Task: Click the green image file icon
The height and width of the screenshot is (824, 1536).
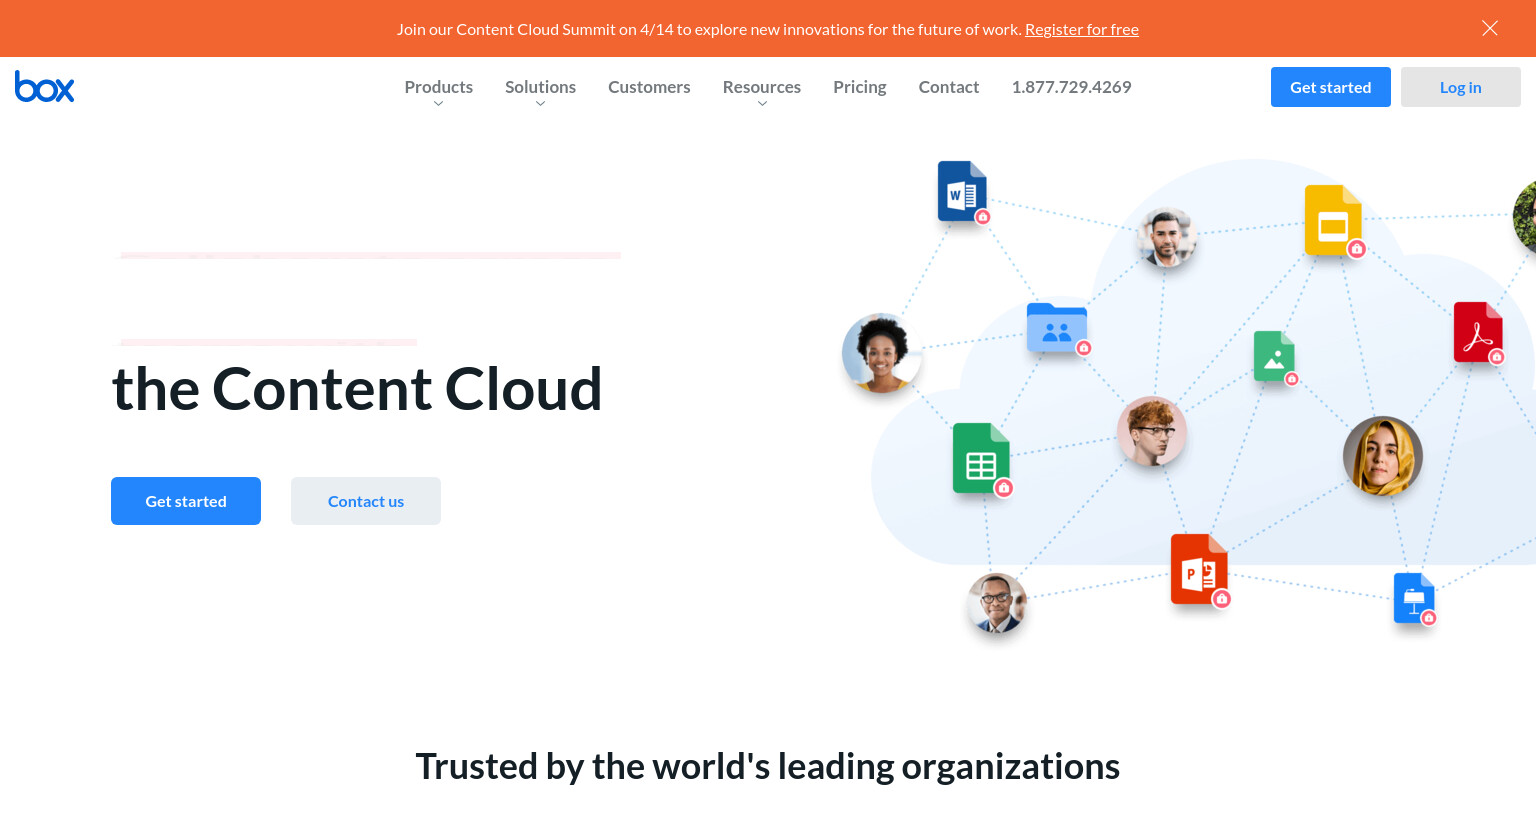Action: [x=1274, y=356]
